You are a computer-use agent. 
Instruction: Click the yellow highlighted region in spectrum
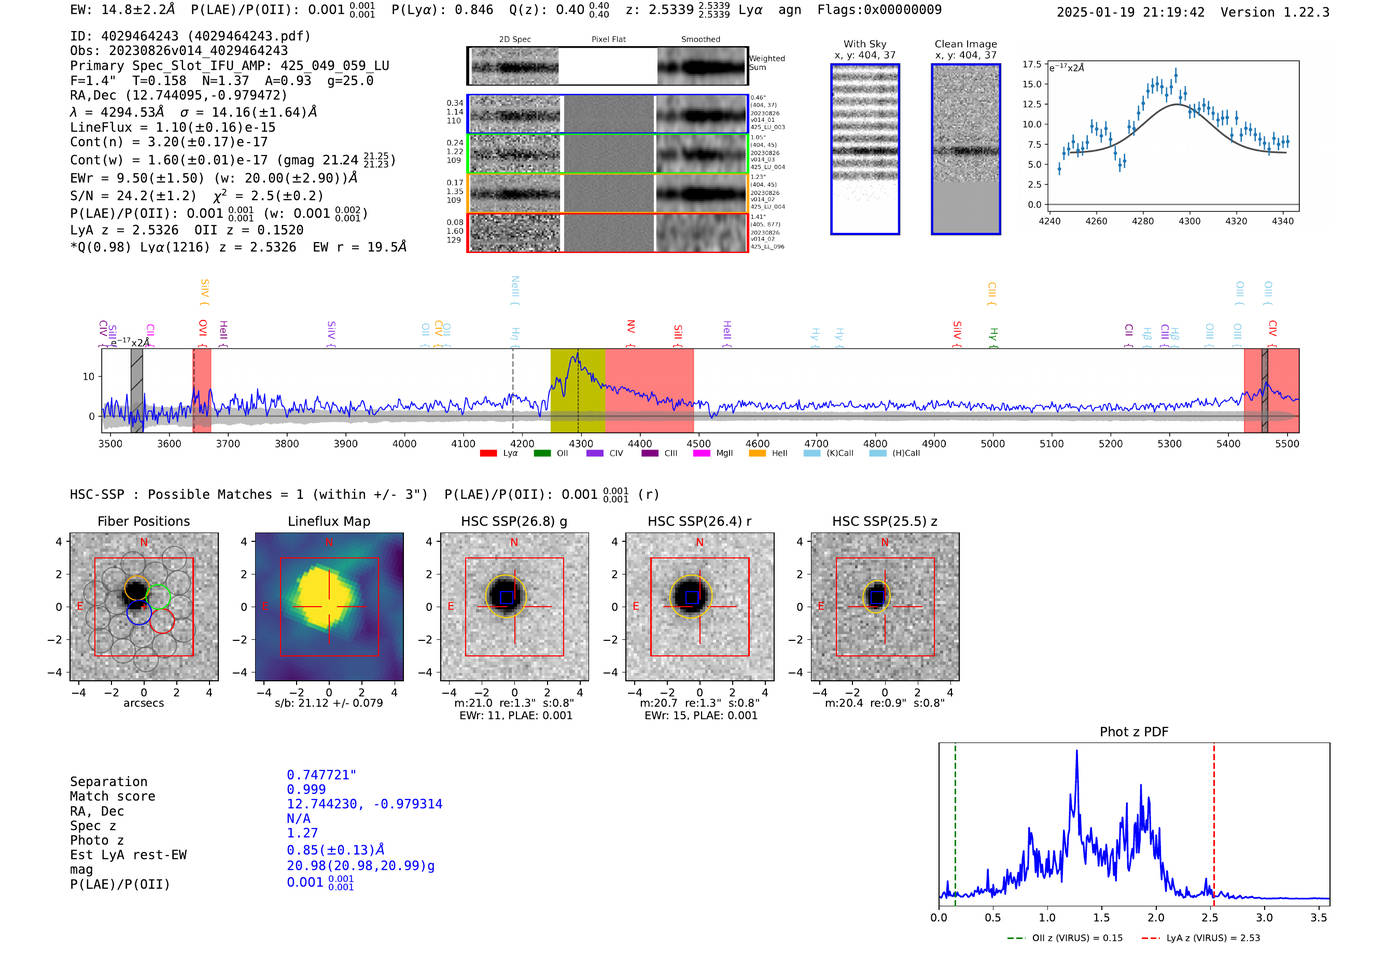tap(577, 391)
